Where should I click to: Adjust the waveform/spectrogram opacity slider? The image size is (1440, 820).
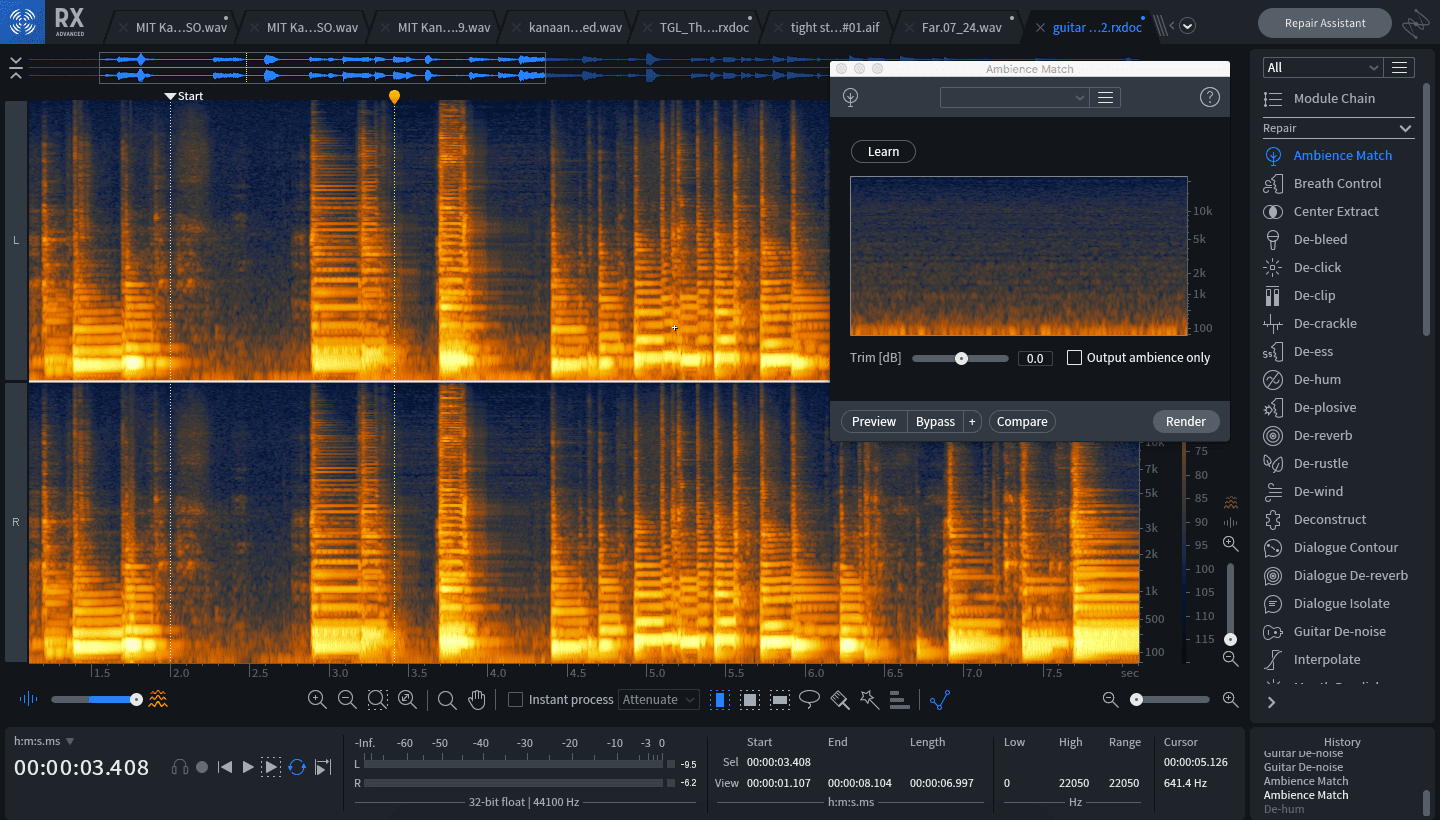(x=95, y=699)
